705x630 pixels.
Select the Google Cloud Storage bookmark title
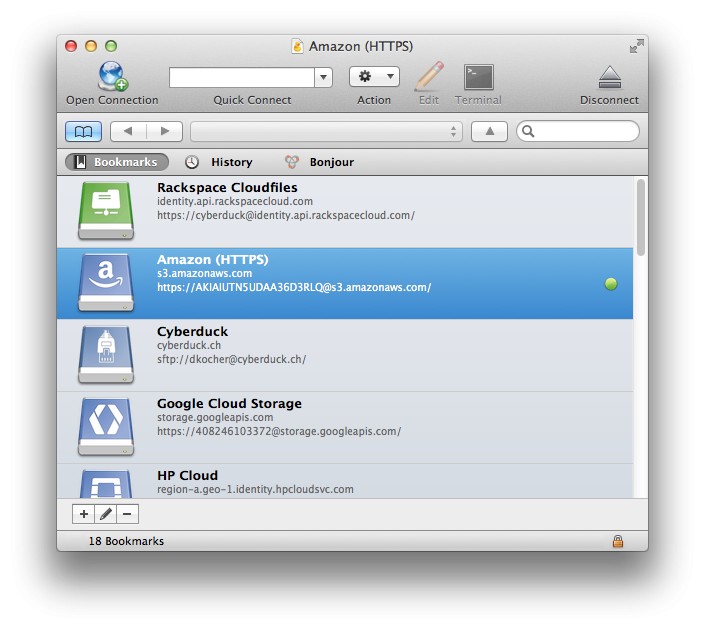[229, 403]
